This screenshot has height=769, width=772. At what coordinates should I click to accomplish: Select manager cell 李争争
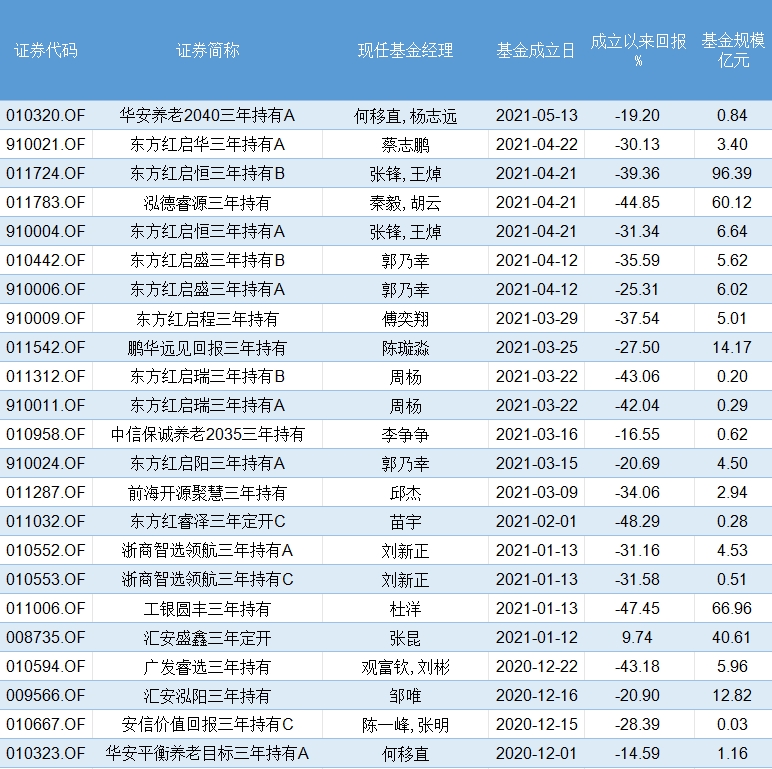tap(405, 435)
